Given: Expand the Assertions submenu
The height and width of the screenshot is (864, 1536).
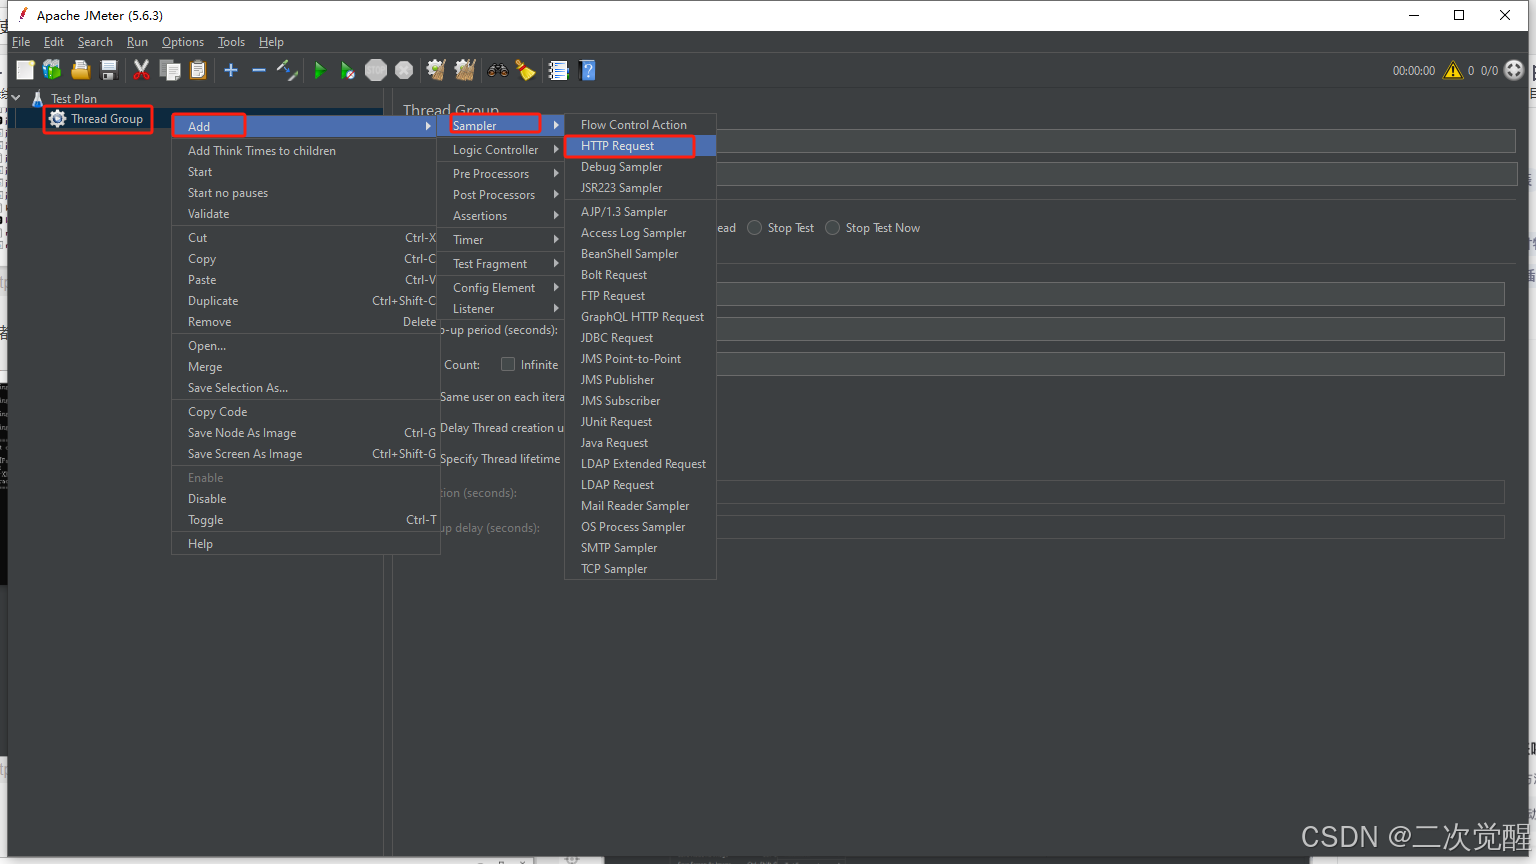Looking at the screenshot, I should click(x=501, y=215).
